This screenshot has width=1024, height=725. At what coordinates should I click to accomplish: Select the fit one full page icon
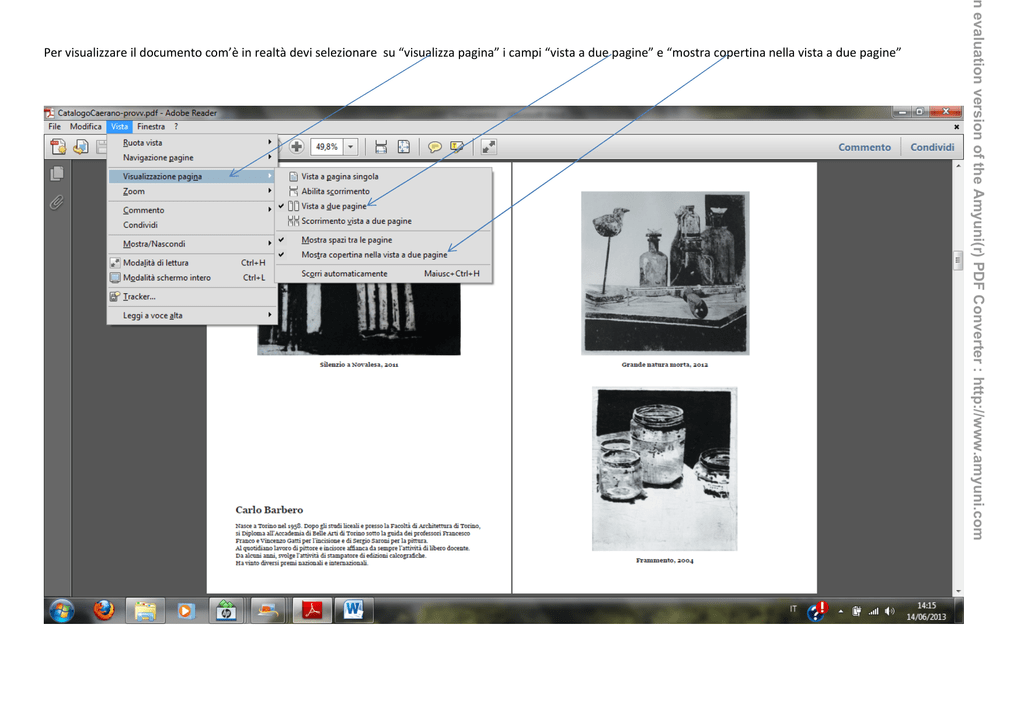pyautogui.click(x=404, y=147)
